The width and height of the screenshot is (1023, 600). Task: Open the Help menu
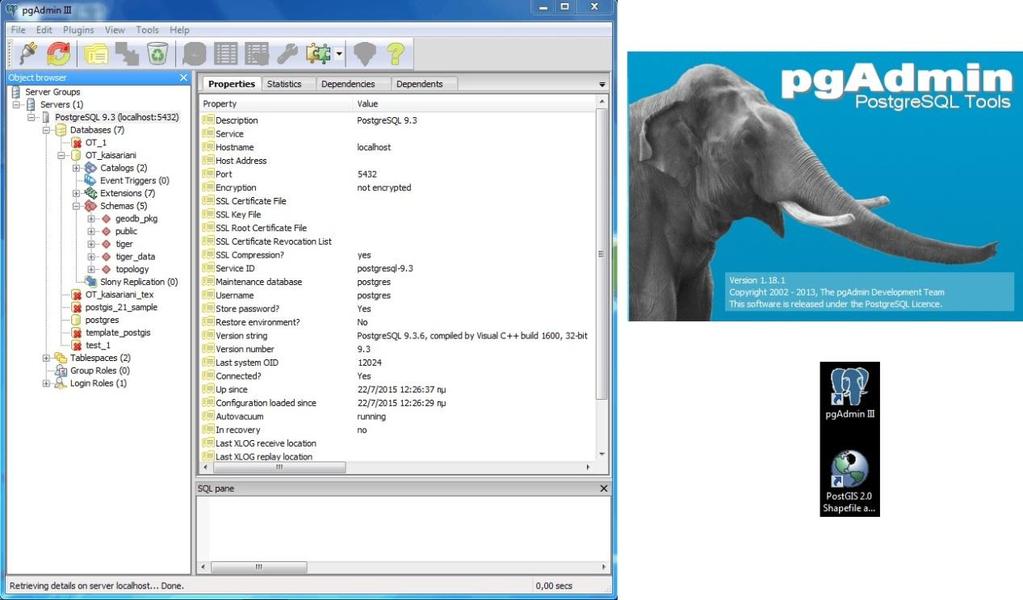coord(179,30)
